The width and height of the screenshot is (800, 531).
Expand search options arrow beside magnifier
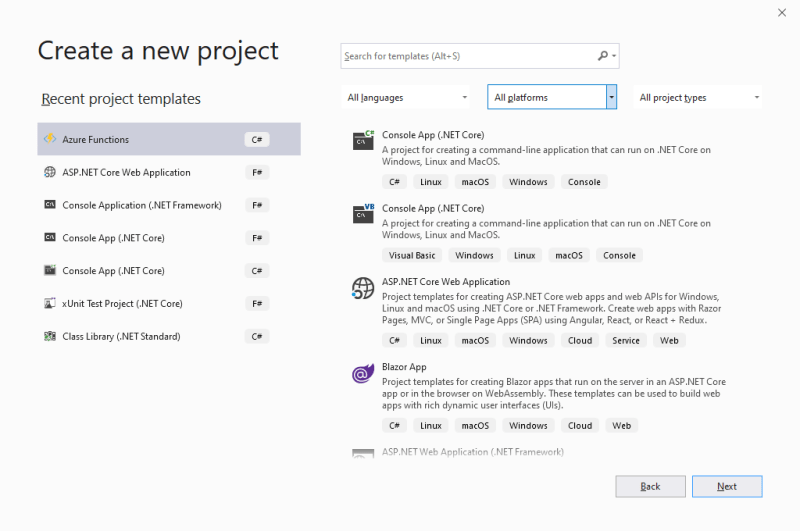[614, 56]
